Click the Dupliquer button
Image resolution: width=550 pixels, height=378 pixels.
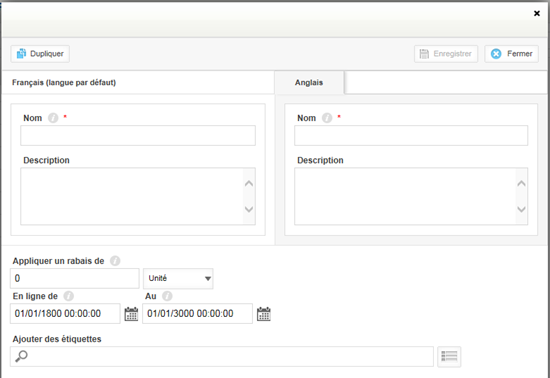40,54
